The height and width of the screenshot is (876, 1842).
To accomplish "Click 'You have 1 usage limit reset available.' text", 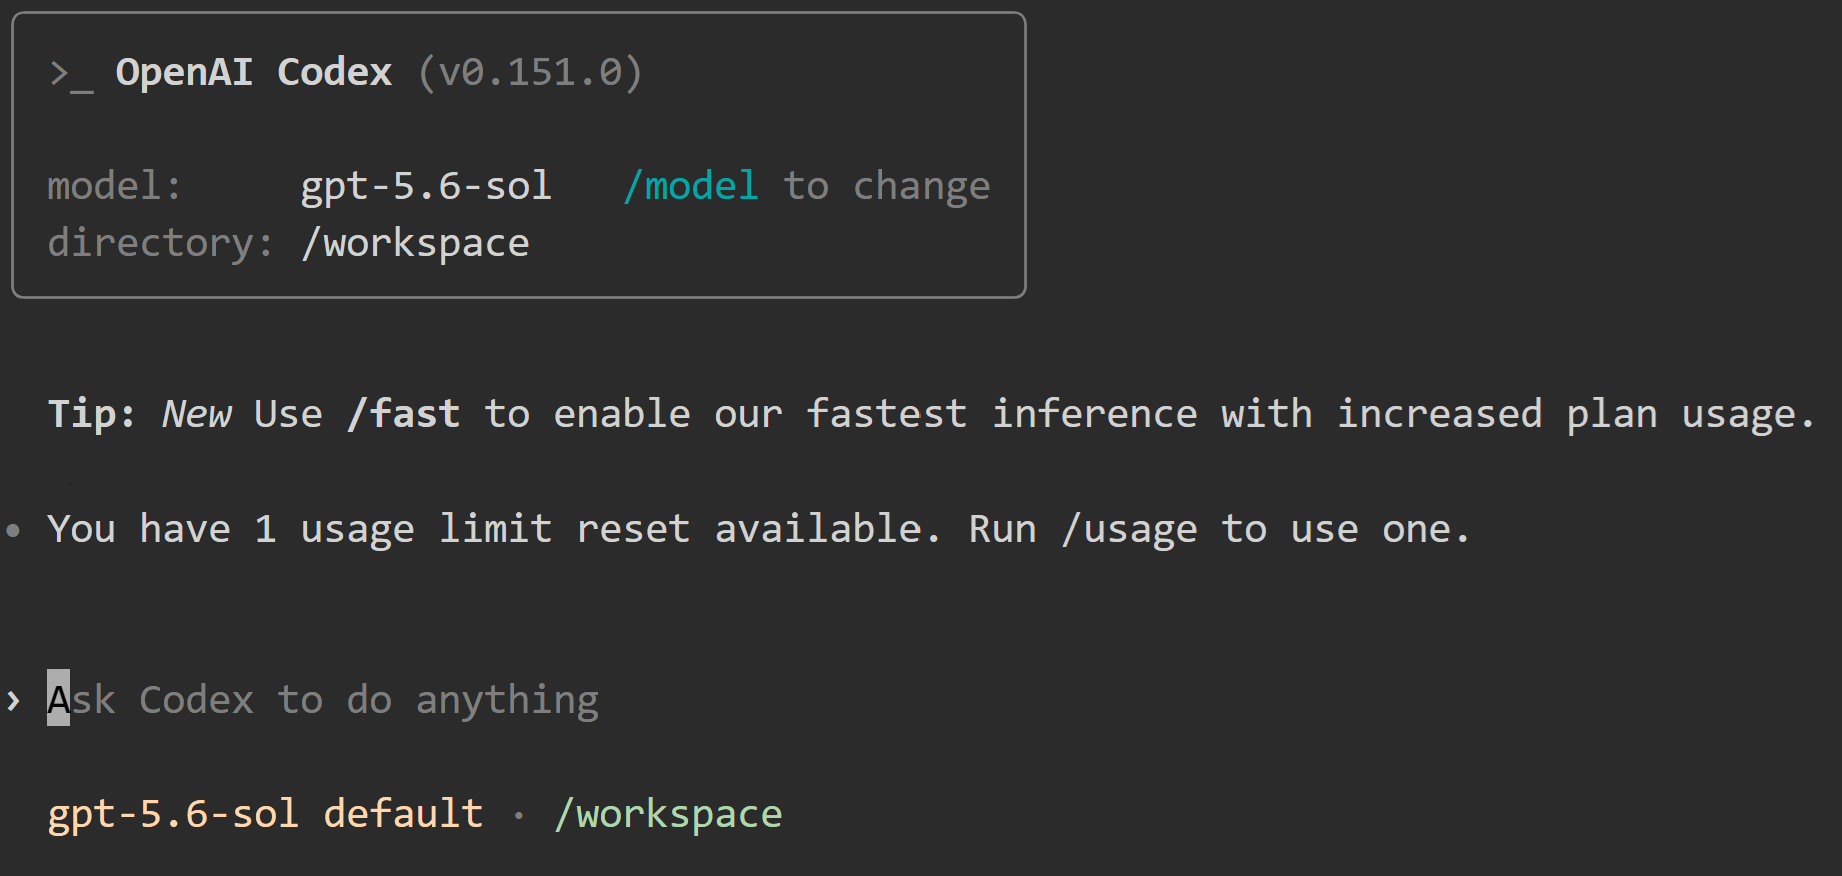I will click(x=494, y=529).
